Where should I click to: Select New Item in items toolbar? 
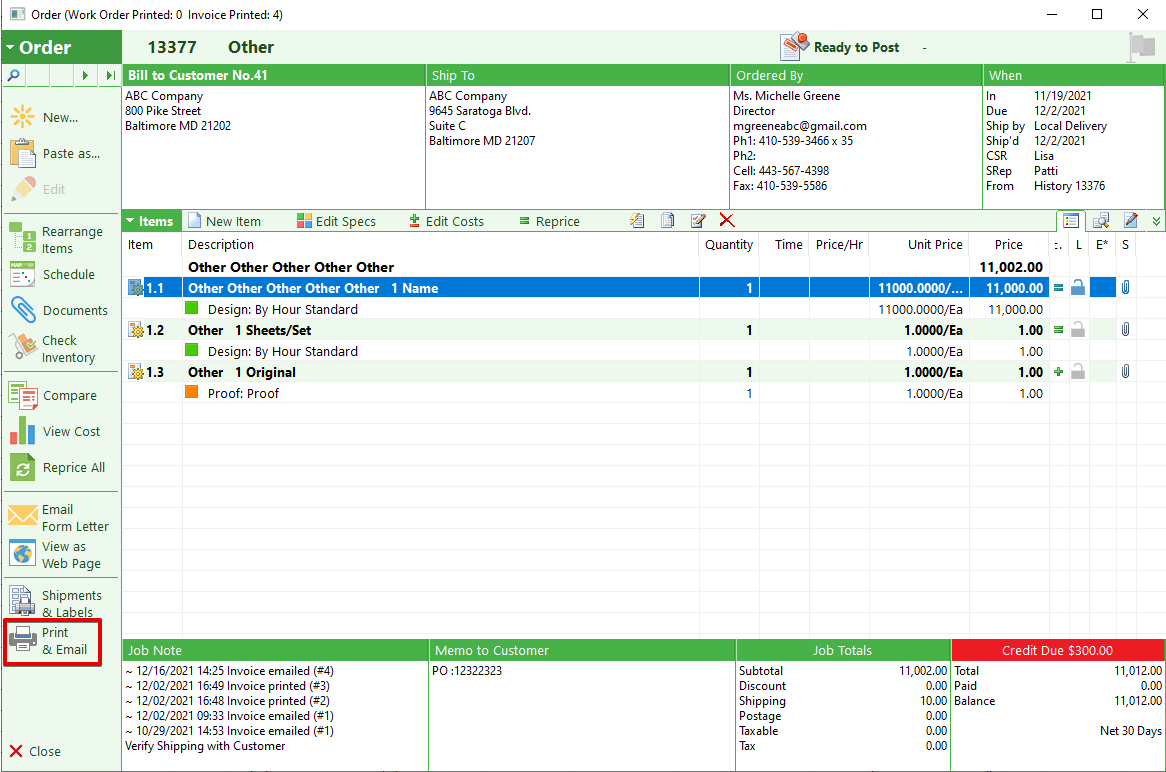[224, 221]
